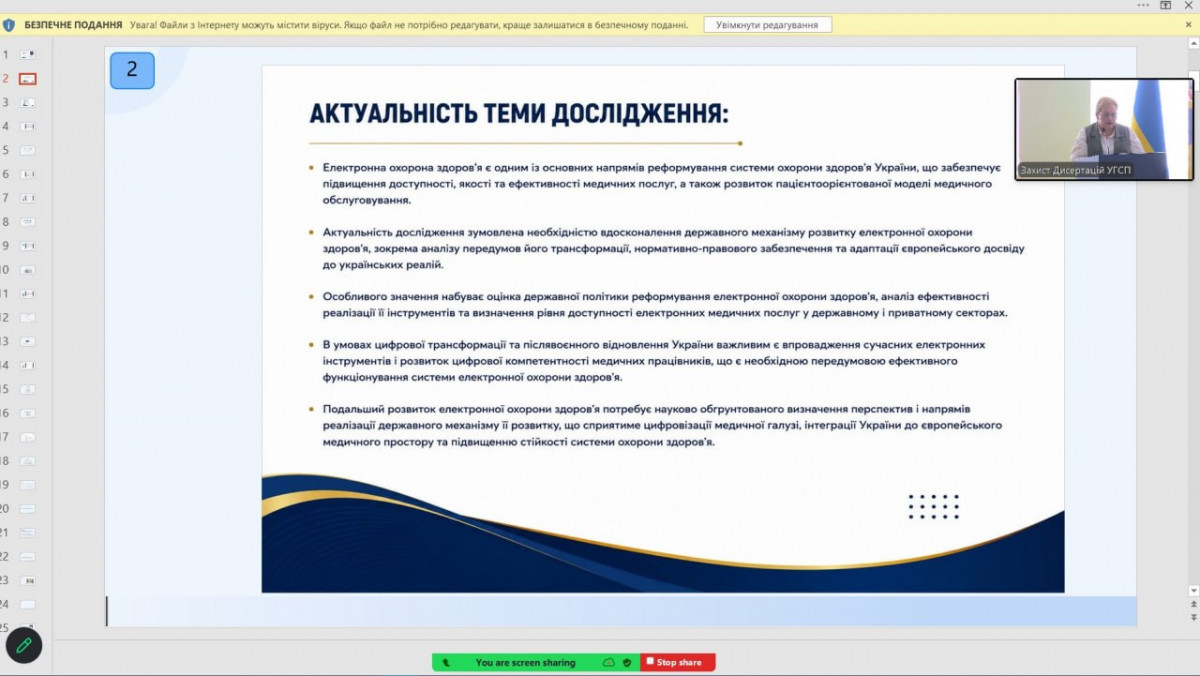Click the phone icon in sharing bar
The height and width of the screenshot is (676, 1200).
446,662
